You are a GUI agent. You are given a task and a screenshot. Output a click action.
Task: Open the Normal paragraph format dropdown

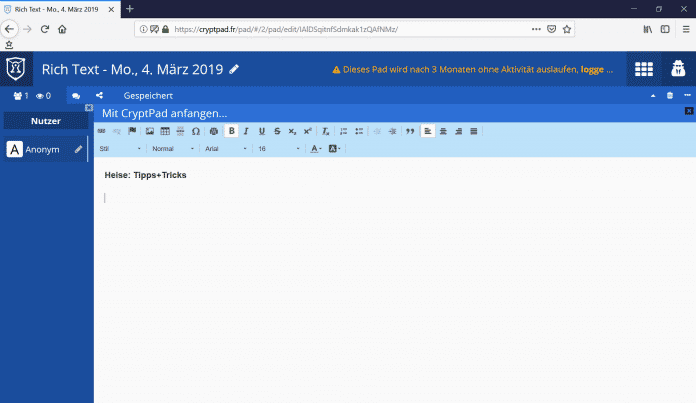coord(173,148)
